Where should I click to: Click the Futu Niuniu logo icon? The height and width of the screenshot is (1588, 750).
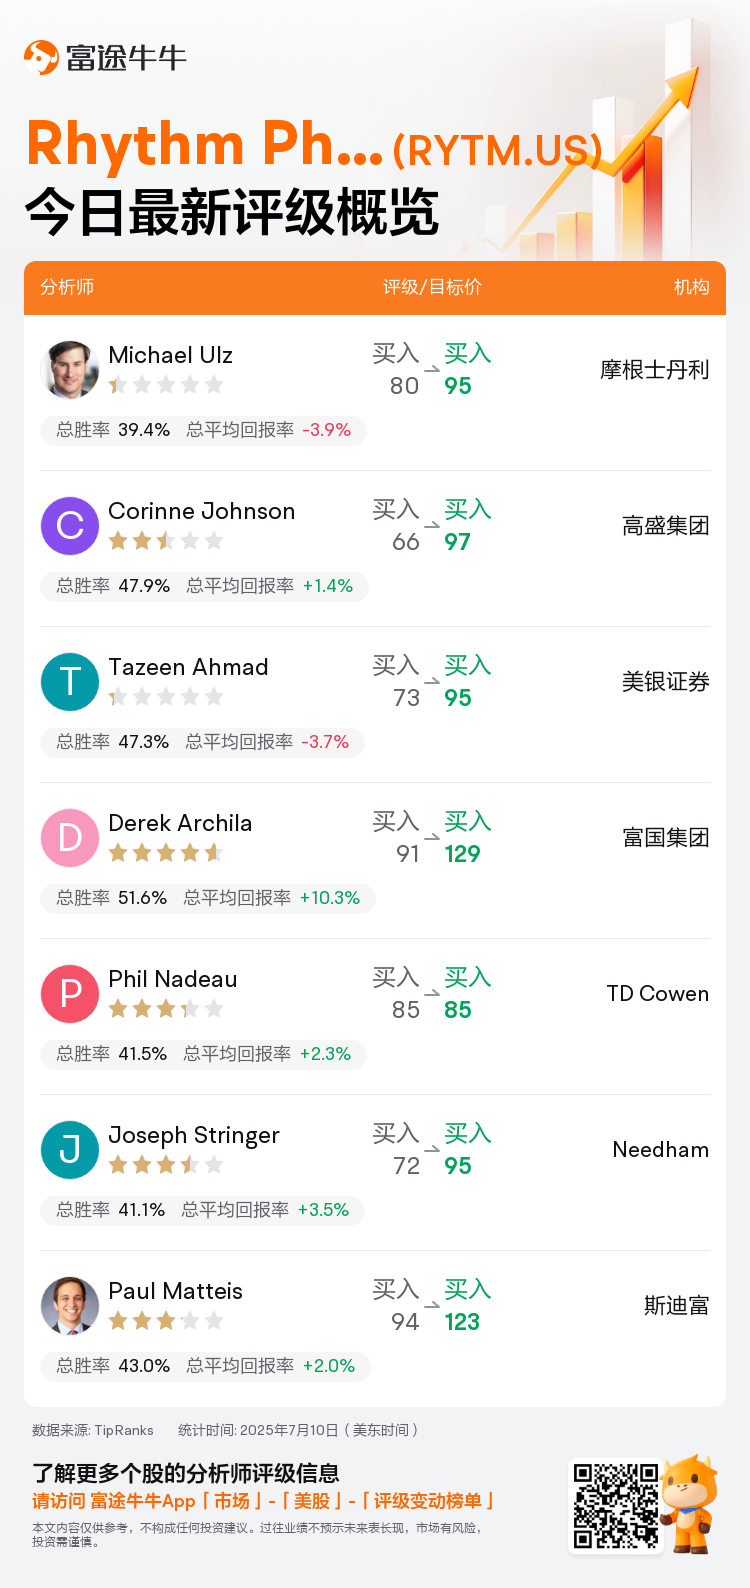[41, 57]
